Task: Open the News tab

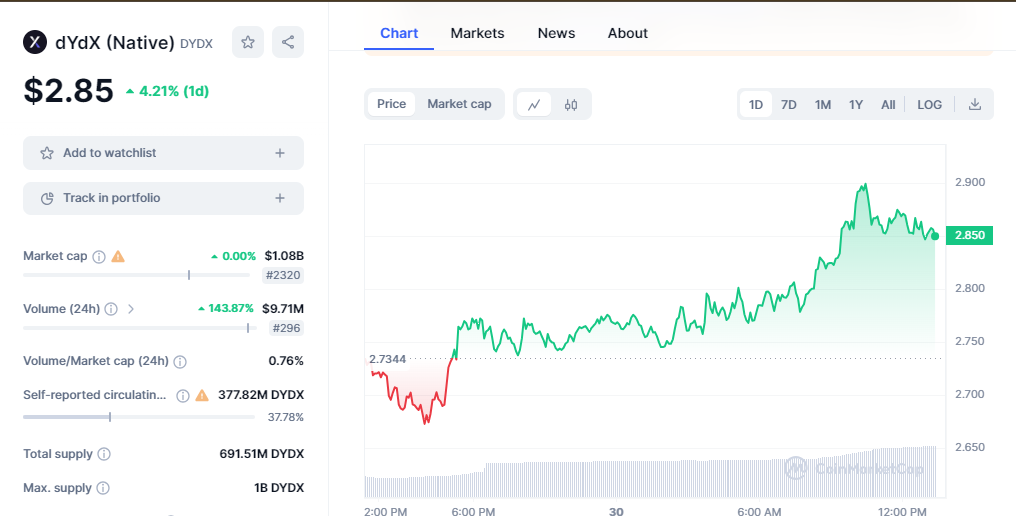Action: click(556, 33)
